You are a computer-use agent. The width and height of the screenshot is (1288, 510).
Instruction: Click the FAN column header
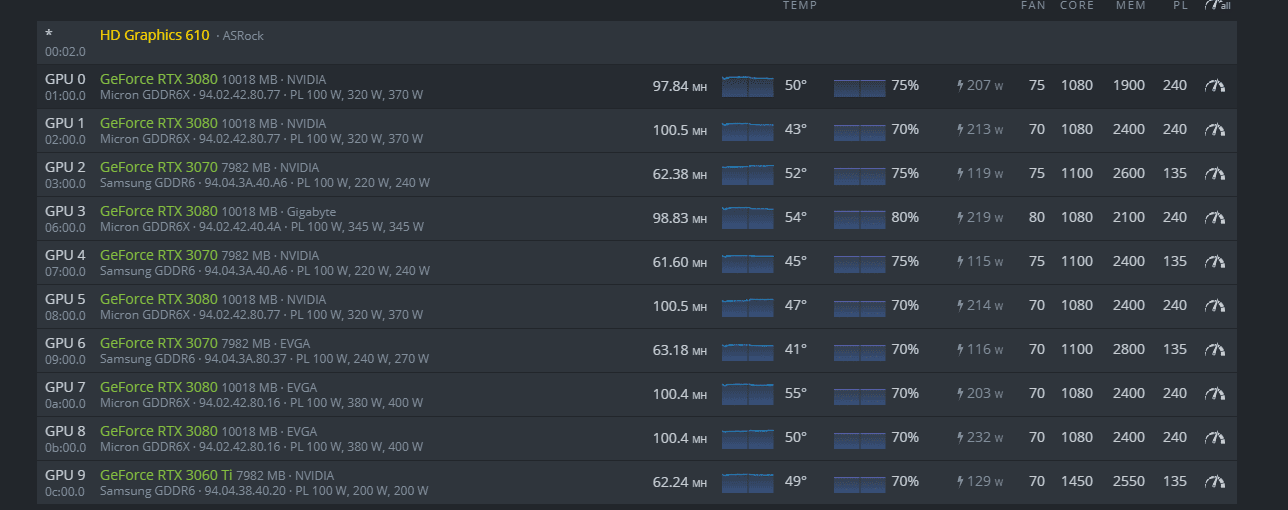[x=1033, y=5]
